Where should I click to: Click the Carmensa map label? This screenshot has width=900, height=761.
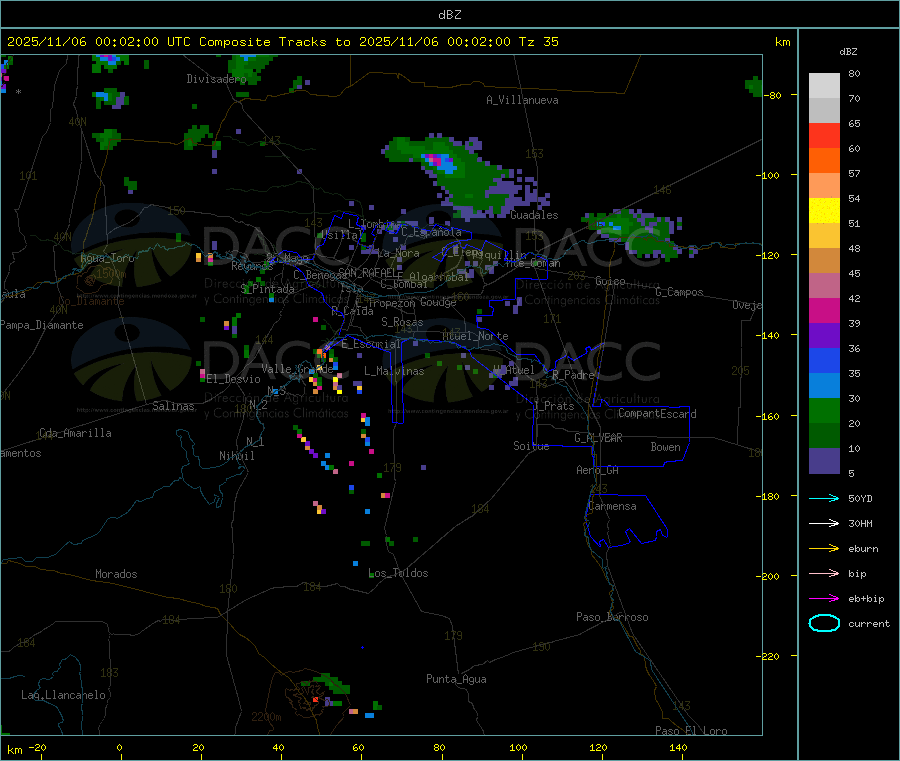pos(612,506)
